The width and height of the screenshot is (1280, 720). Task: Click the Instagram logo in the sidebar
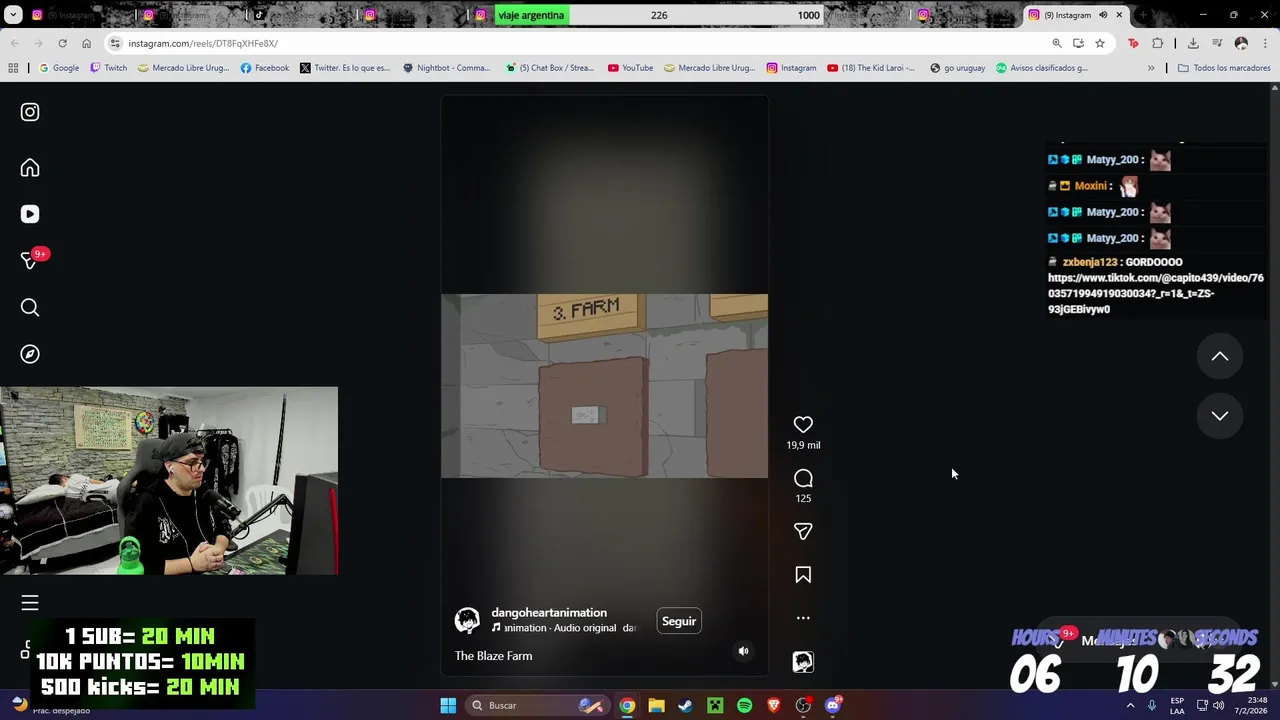30,112
